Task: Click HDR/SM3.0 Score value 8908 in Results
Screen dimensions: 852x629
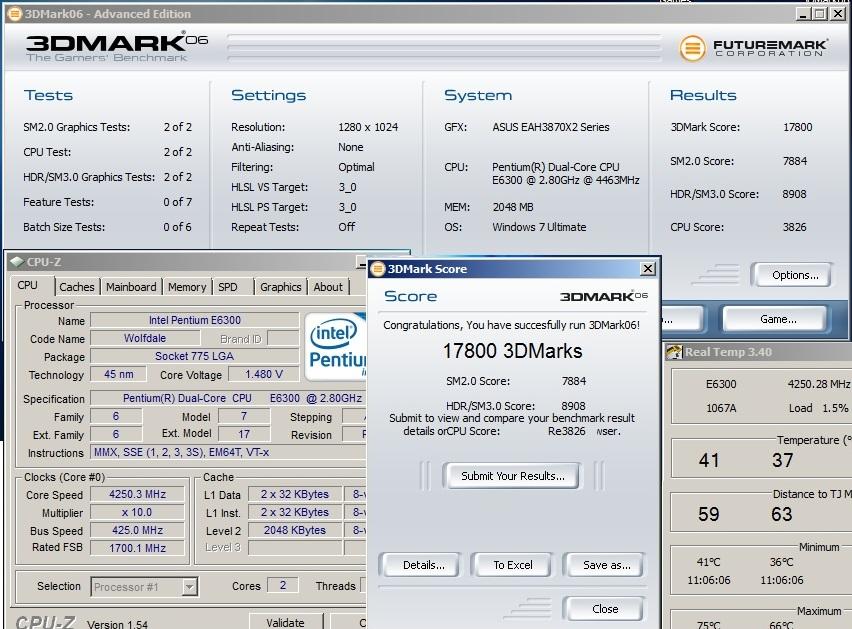Action: tap(794, 194)
